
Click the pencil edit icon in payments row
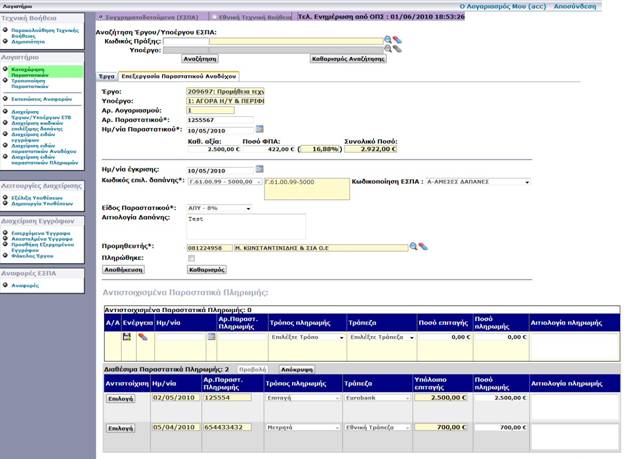[142, 338]
